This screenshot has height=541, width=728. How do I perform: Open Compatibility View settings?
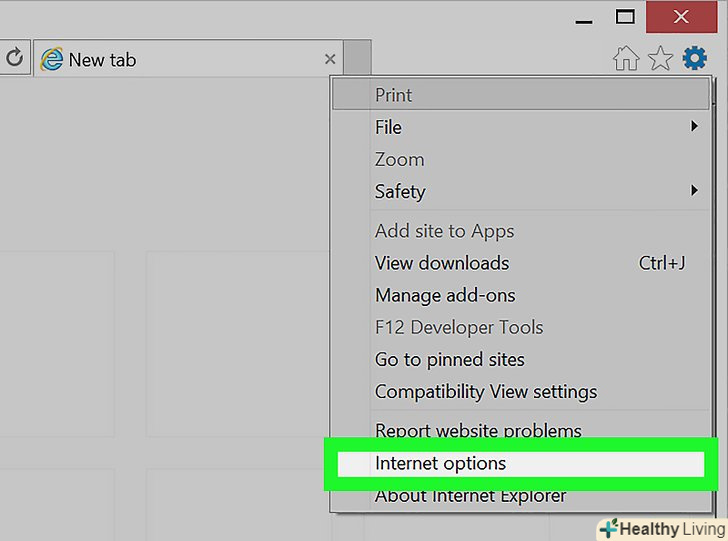point(520,392)
